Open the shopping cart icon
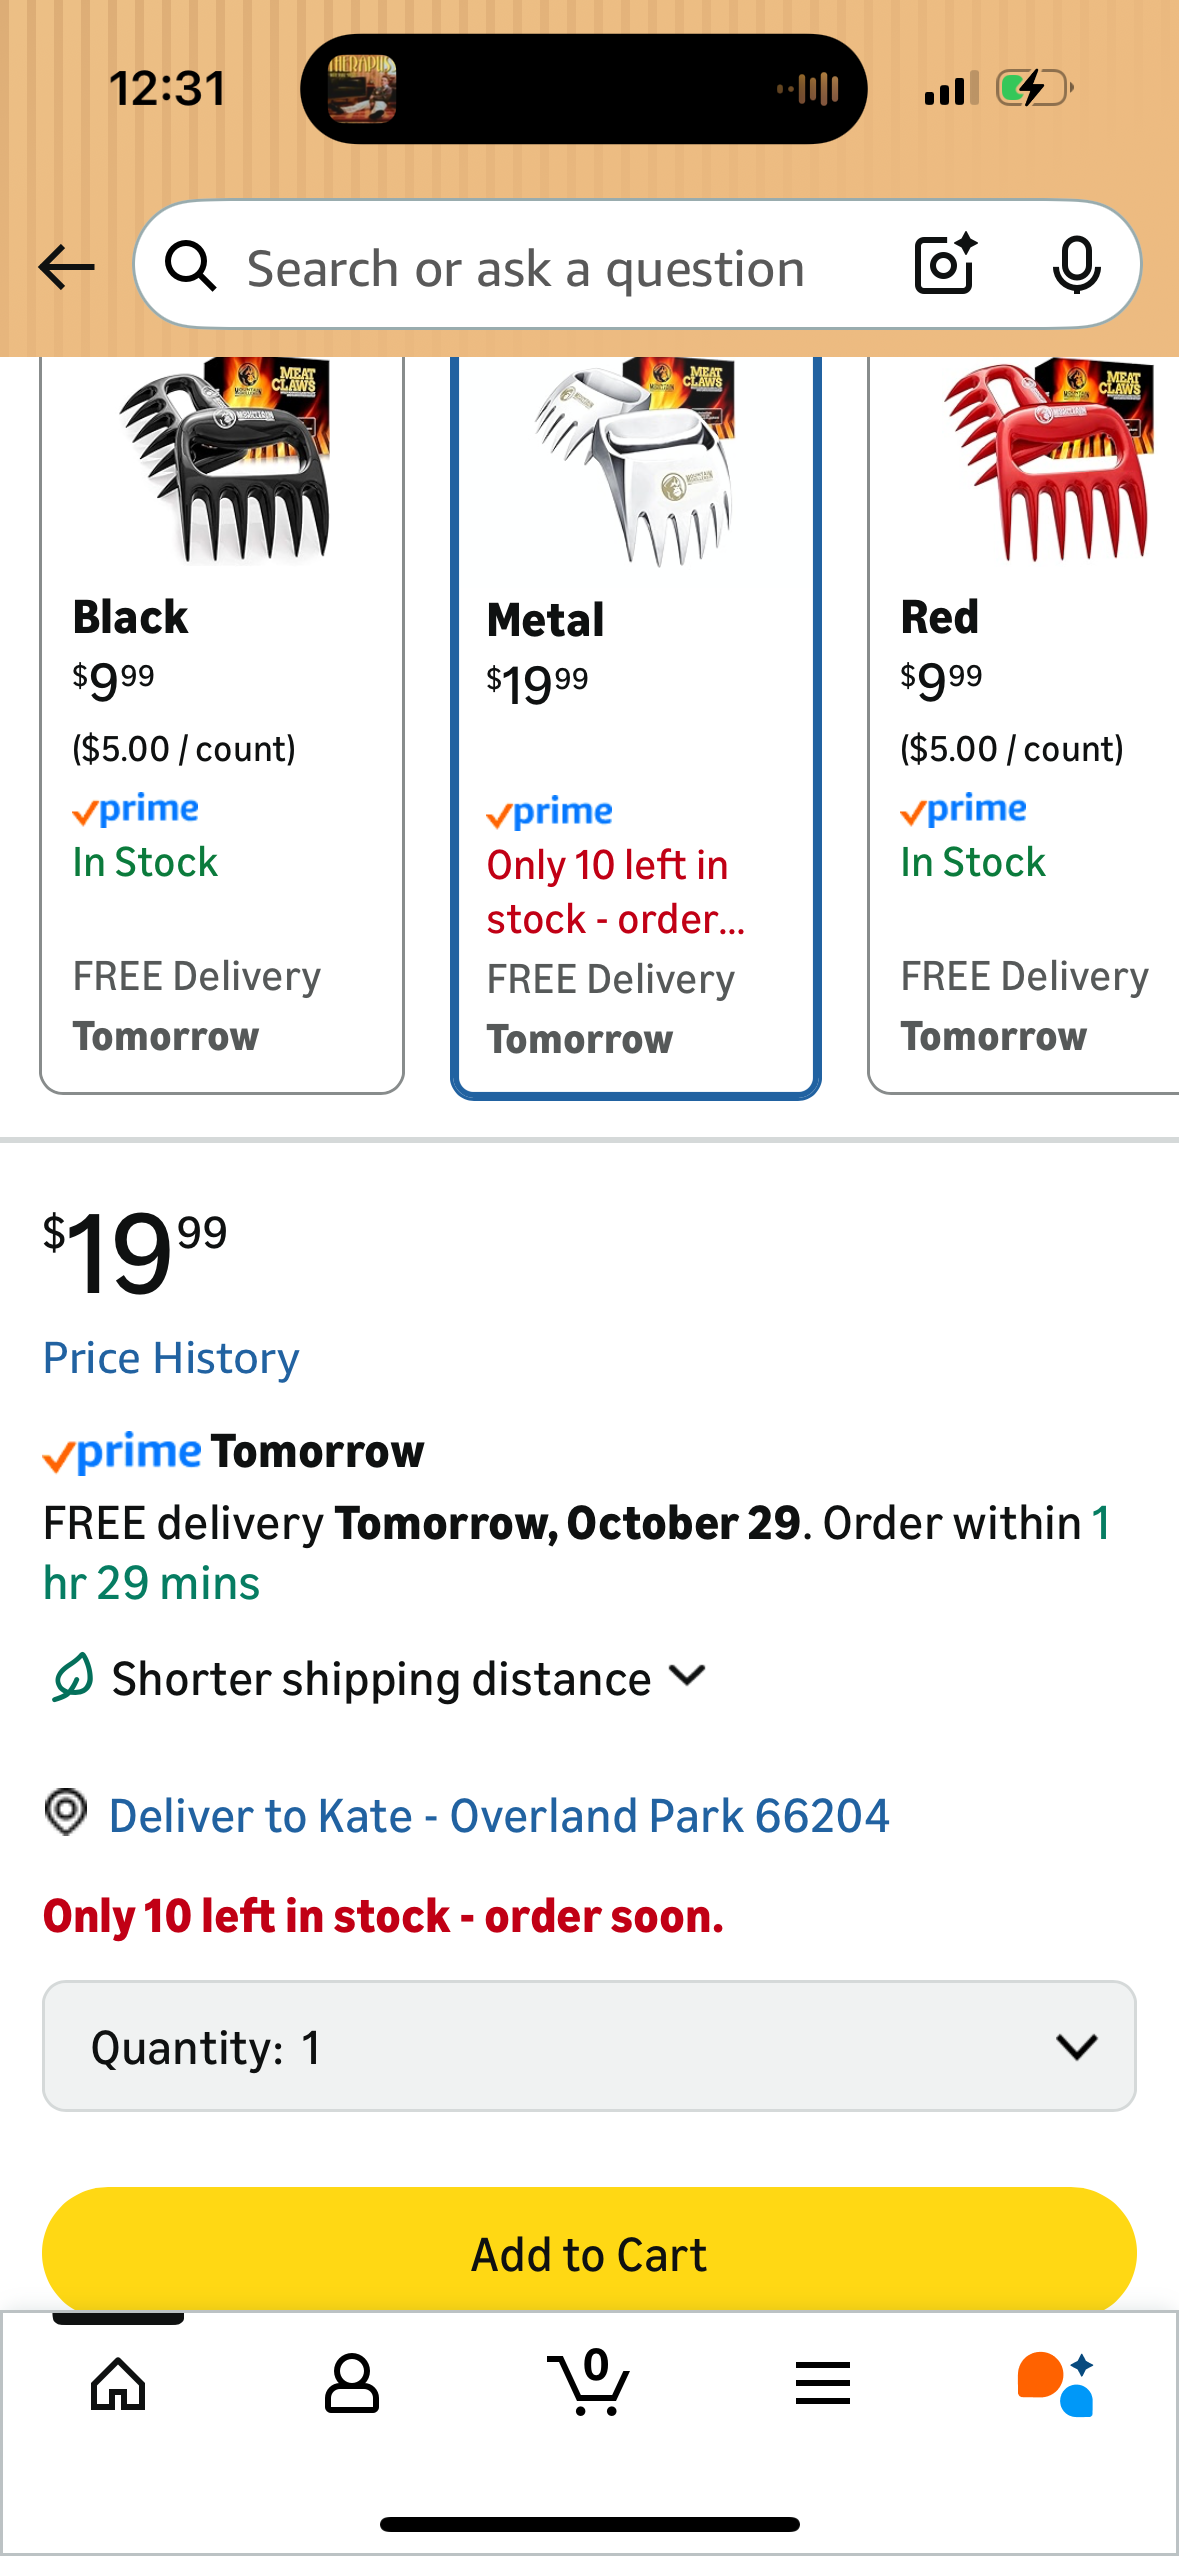 coord(589,2384)
